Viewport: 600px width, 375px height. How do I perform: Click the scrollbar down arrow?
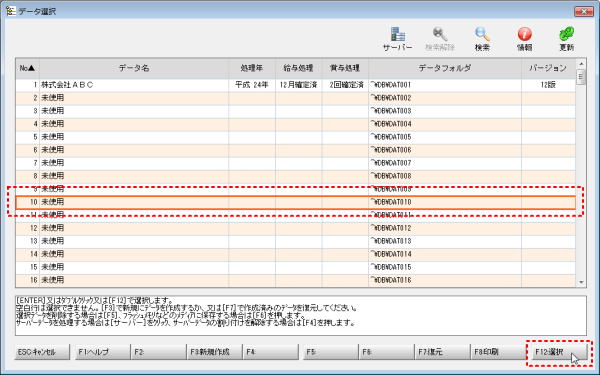[581, 282]
